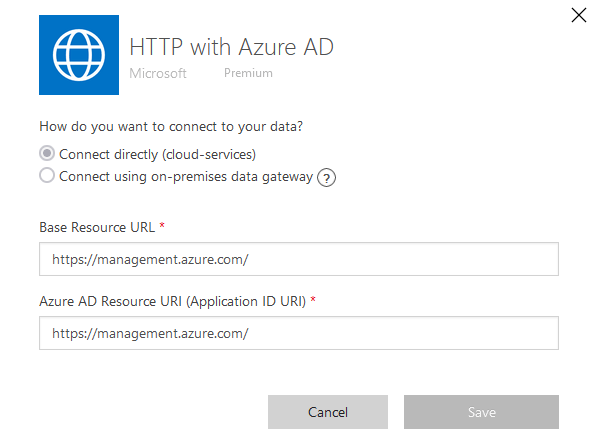Select Connect using on-premises data gateway option
Viewport: 594px width, 439px height.
(x=47, y=176)
